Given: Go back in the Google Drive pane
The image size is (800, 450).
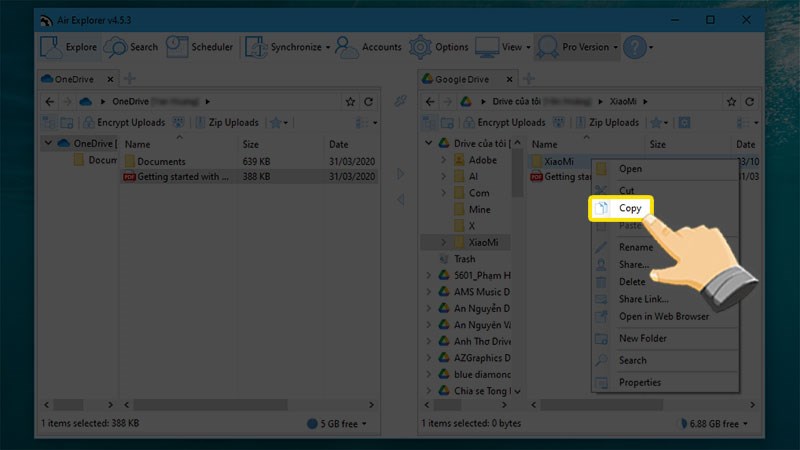Looking at the screenshot, I should (x=430, y=102).
